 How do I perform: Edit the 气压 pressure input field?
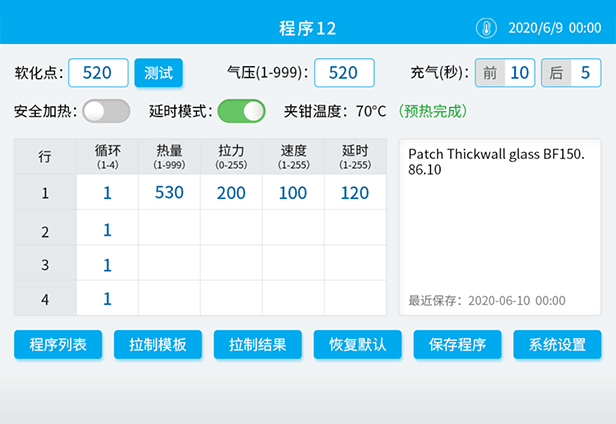point(344,73)
